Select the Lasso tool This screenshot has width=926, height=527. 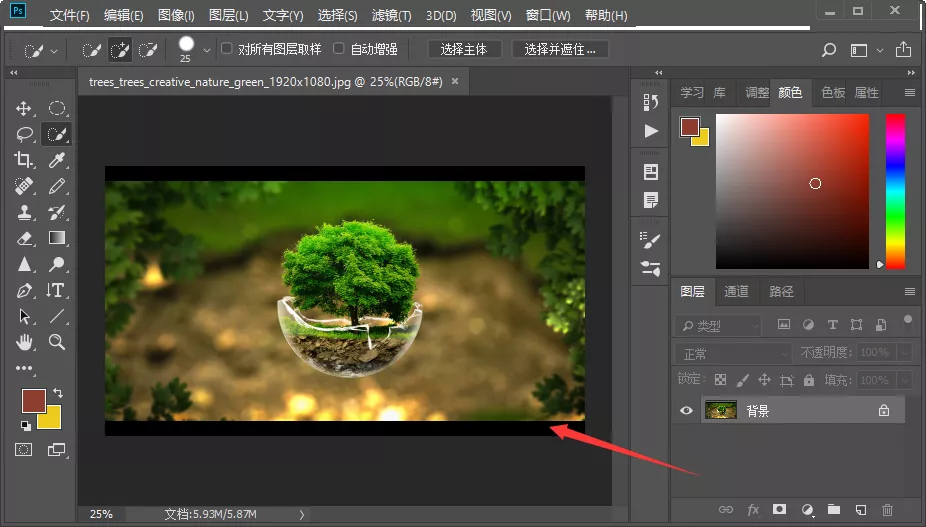pyautogui.click(x=24, y=134)
